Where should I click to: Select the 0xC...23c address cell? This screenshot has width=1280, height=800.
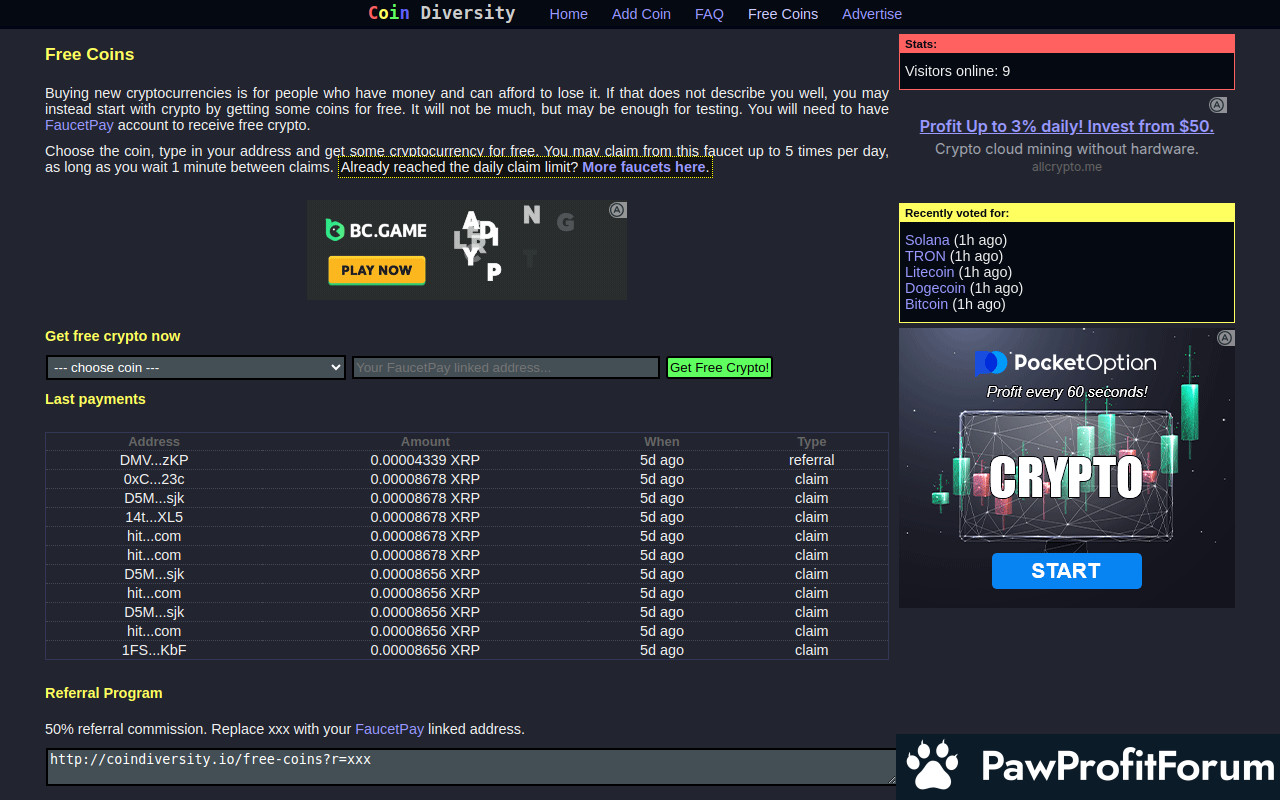[154, 479]
